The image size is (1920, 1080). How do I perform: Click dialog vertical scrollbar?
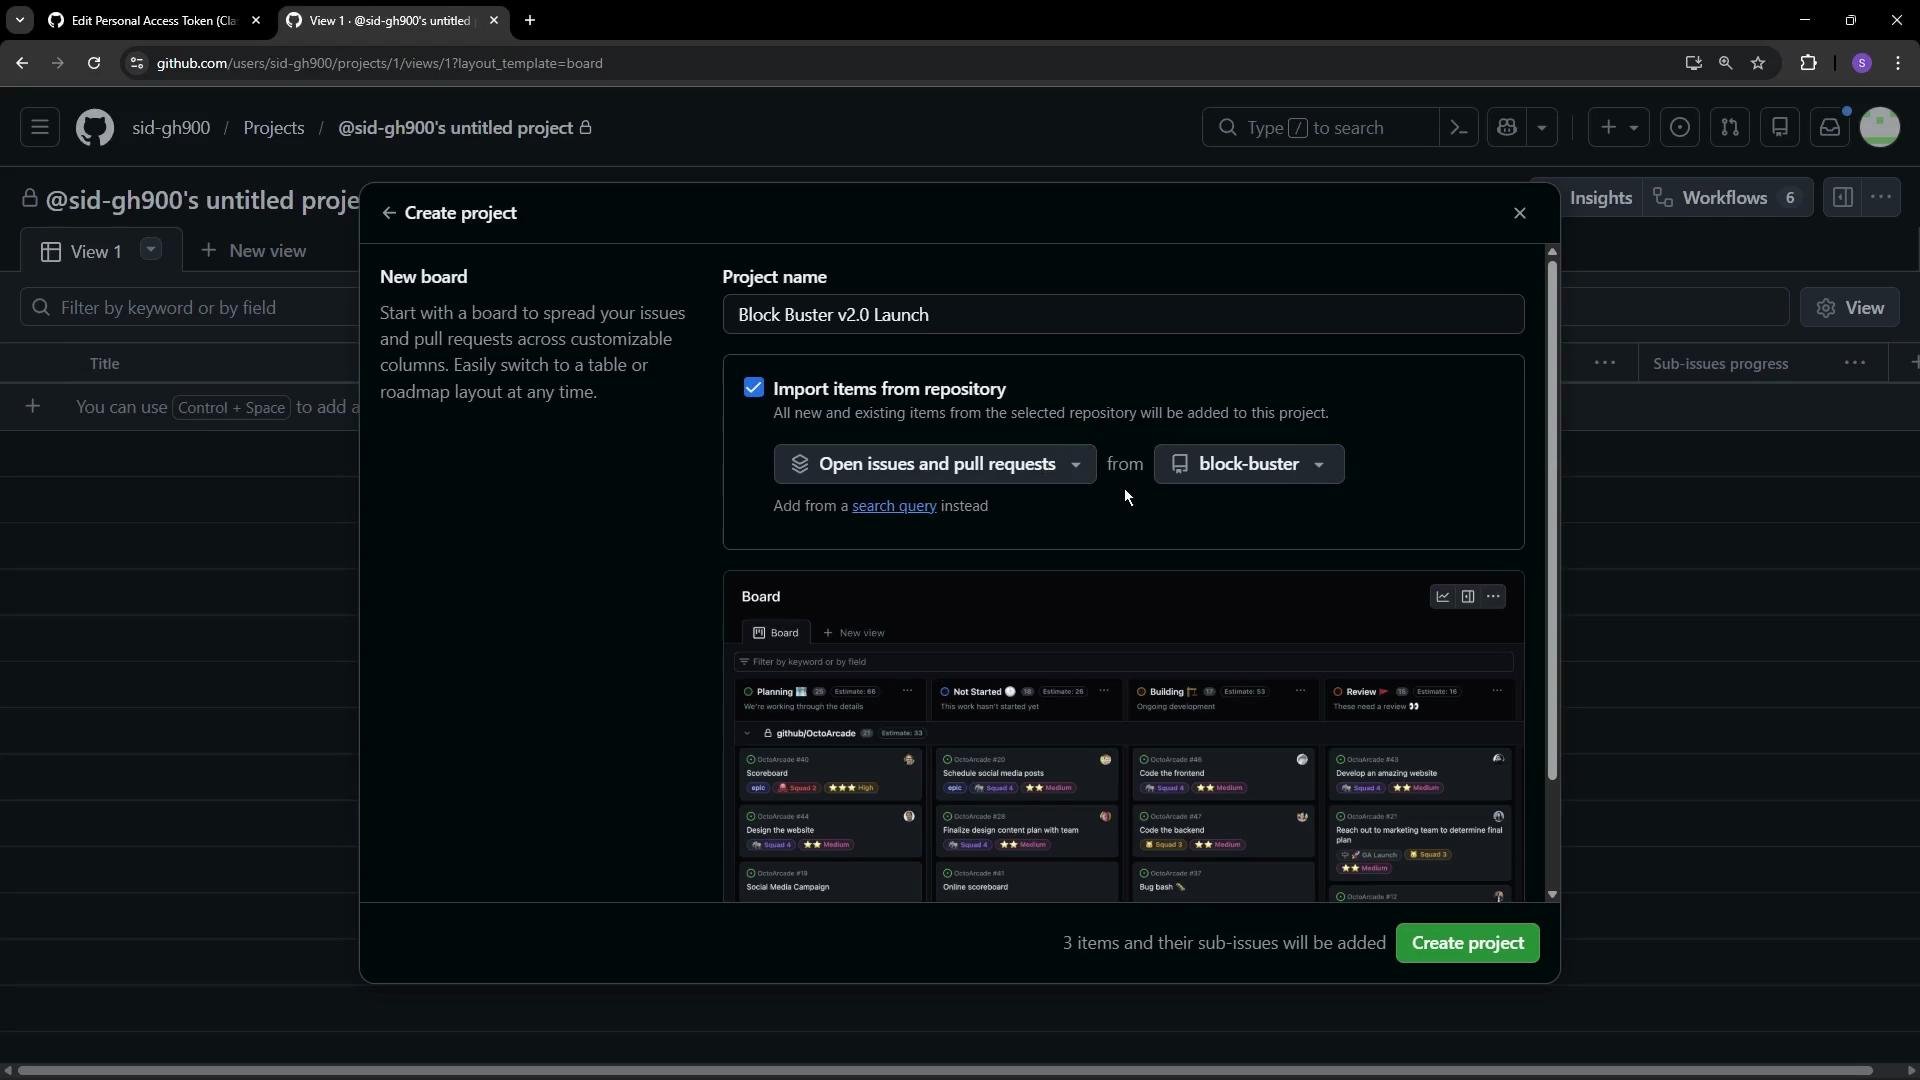point(1552,520)
